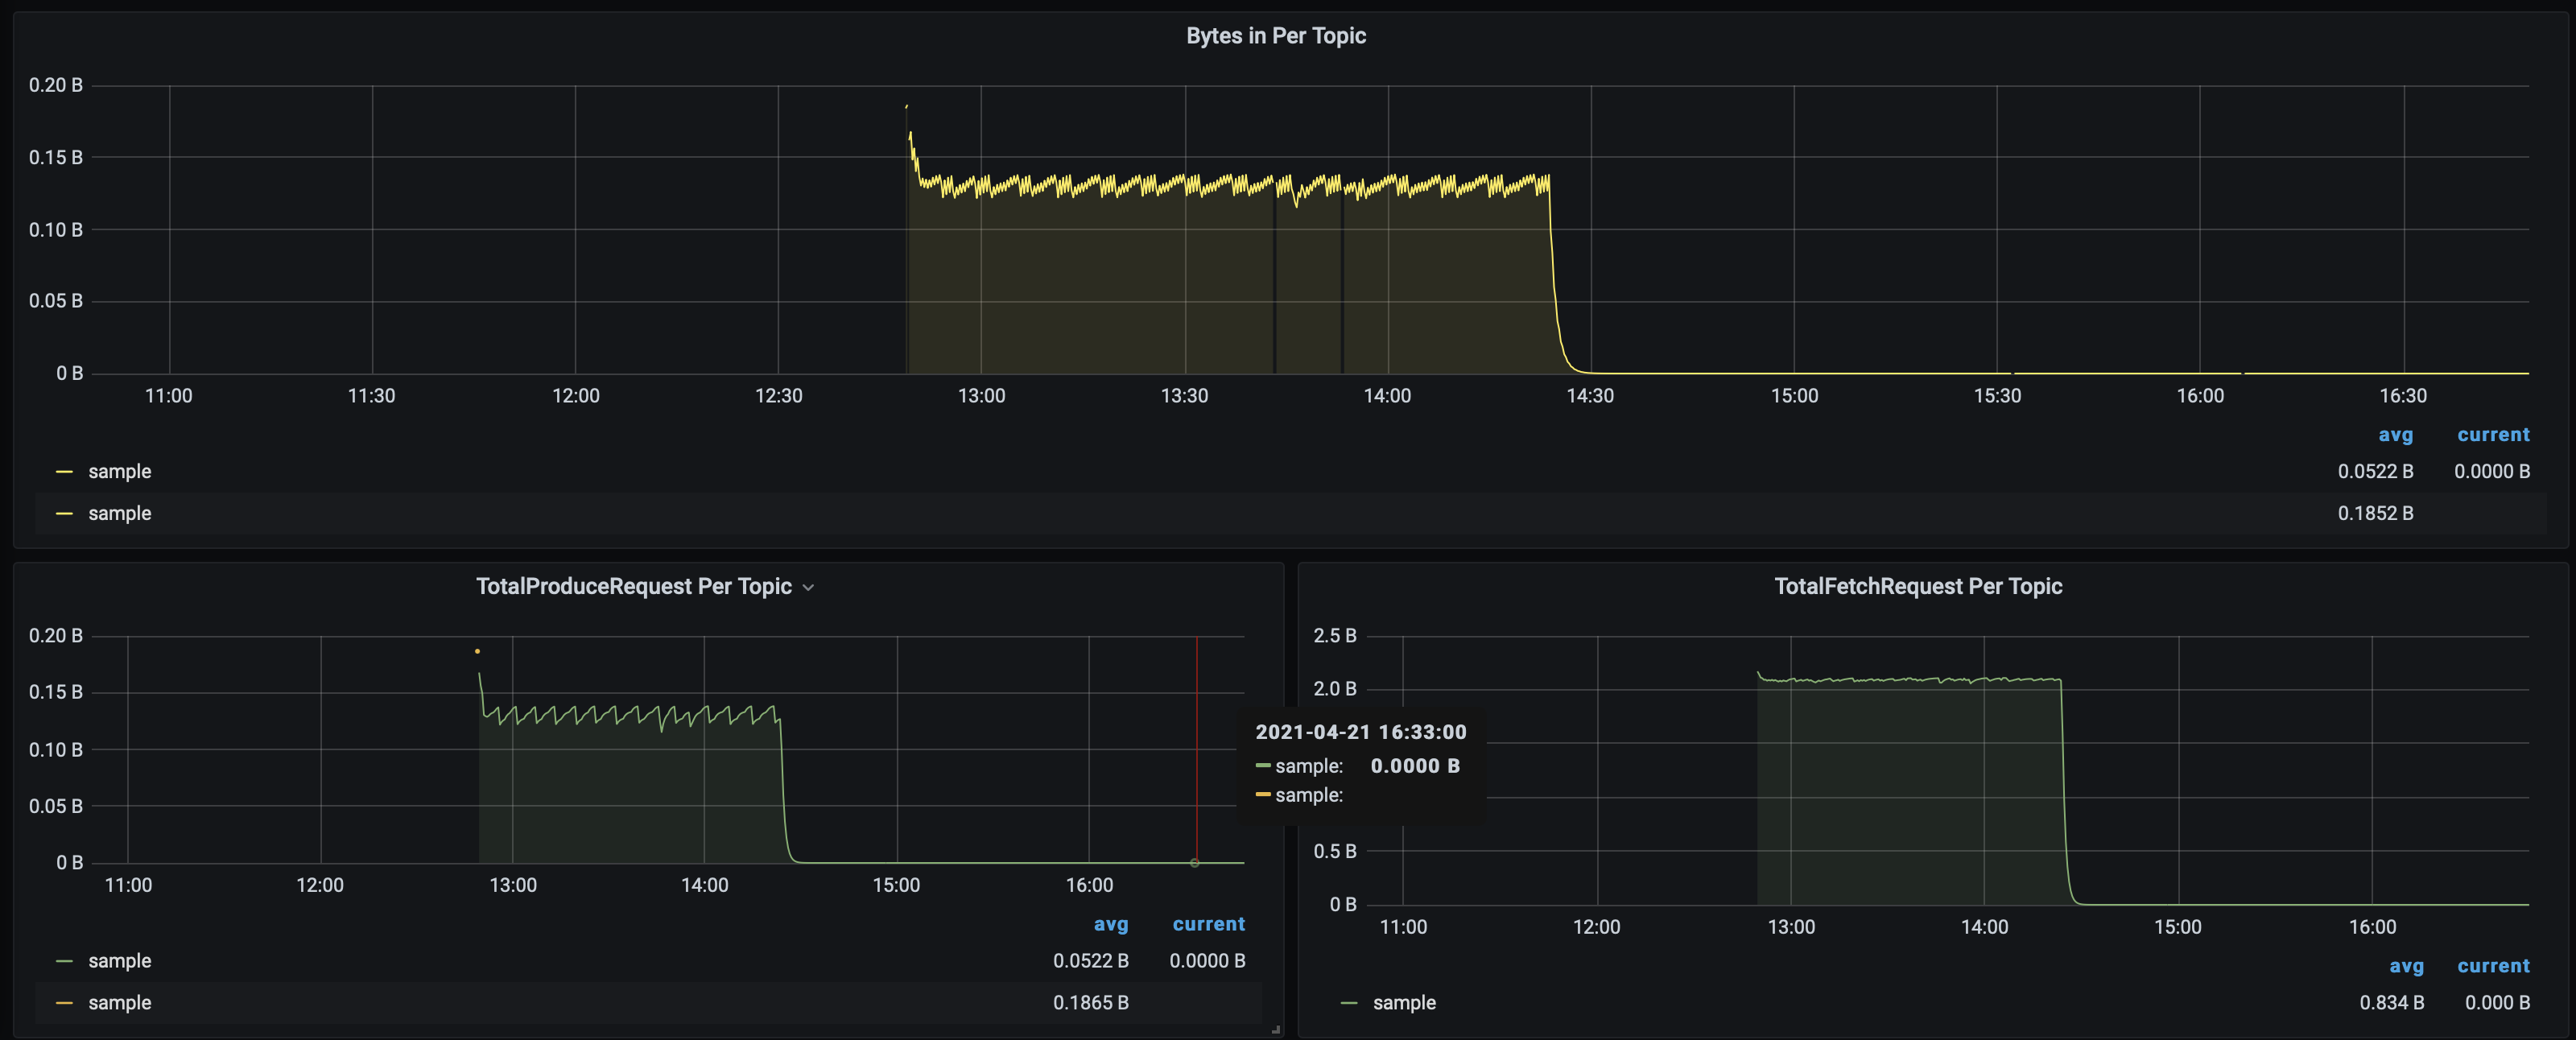2576x1040 pixels.
Task: Open the Bytes in Per Topic title menu
Action: point(1275,36)
